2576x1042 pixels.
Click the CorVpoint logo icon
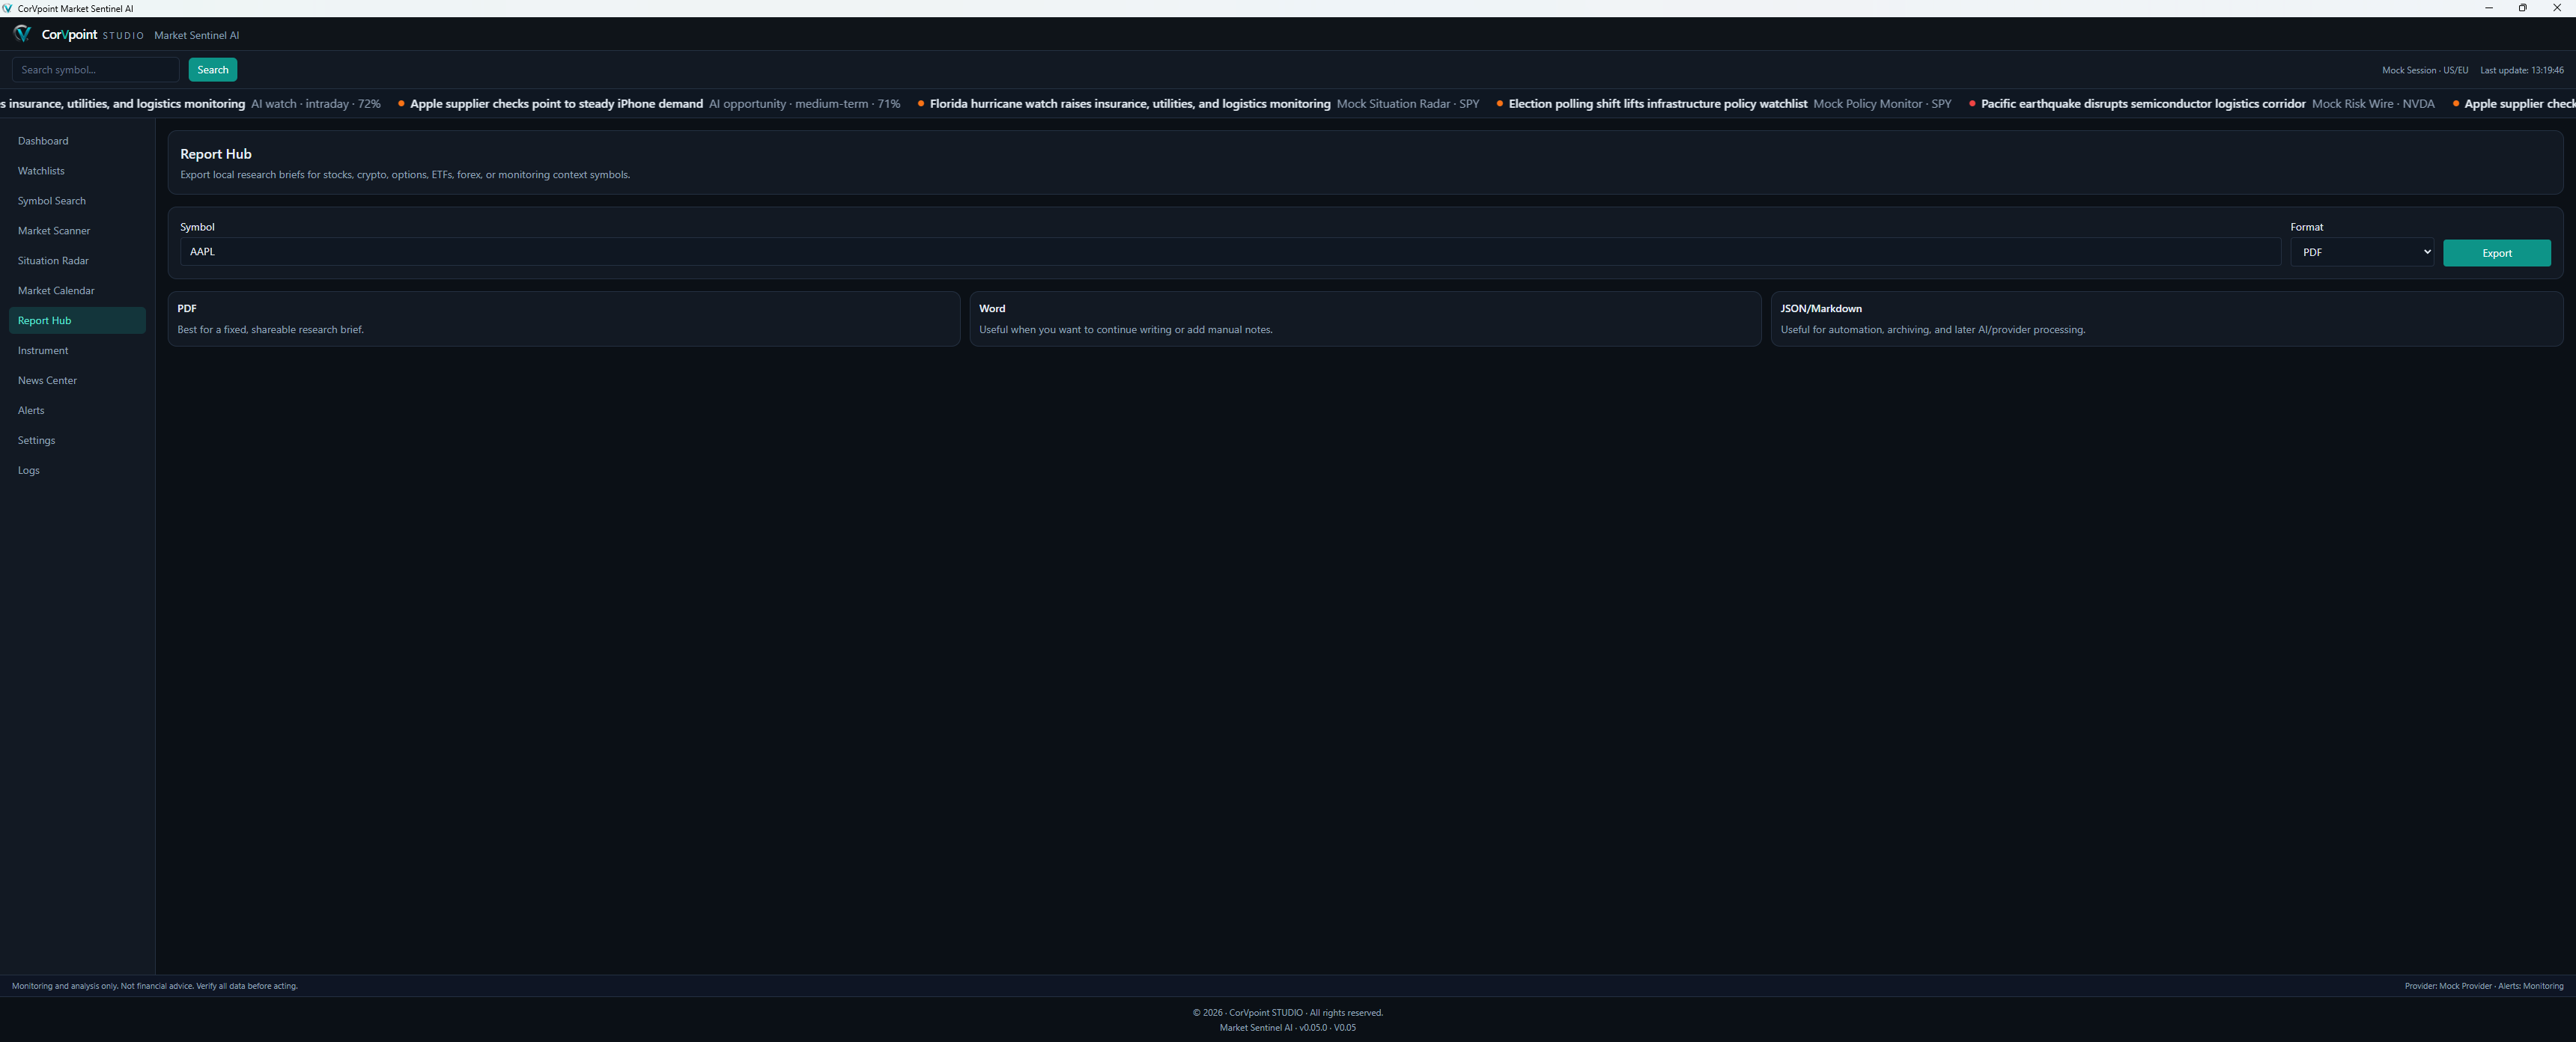(22, 34)
